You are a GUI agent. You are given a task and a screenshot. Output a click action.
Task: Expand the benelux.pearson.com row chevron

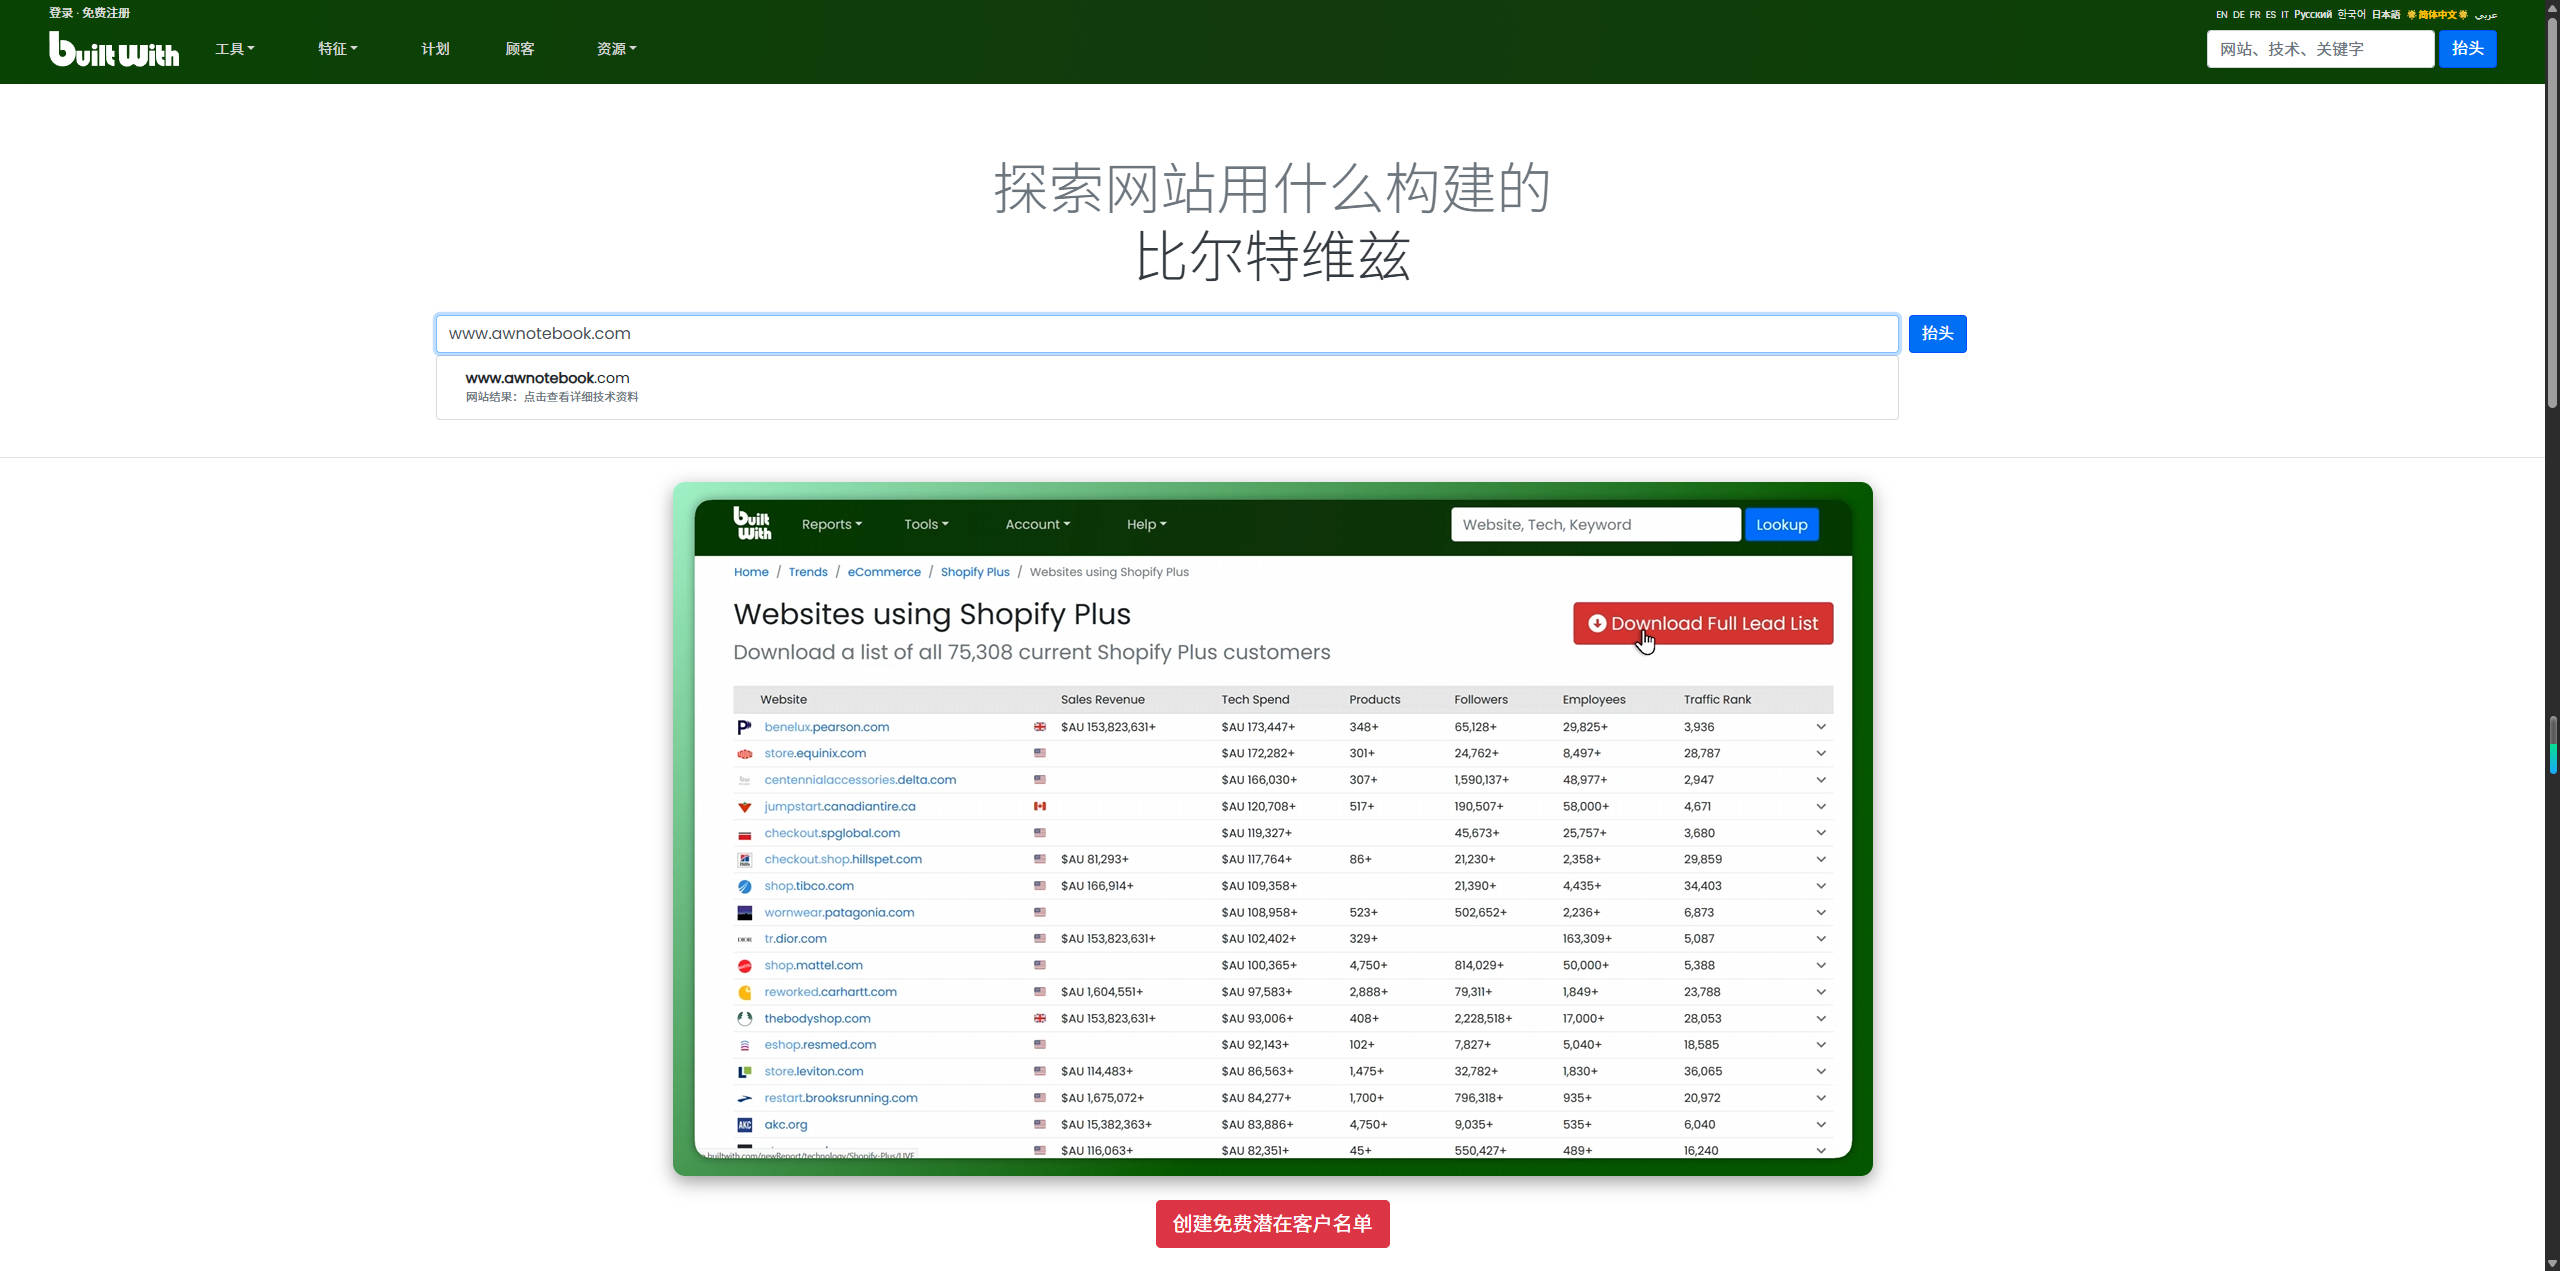[x=1821, y=727]
